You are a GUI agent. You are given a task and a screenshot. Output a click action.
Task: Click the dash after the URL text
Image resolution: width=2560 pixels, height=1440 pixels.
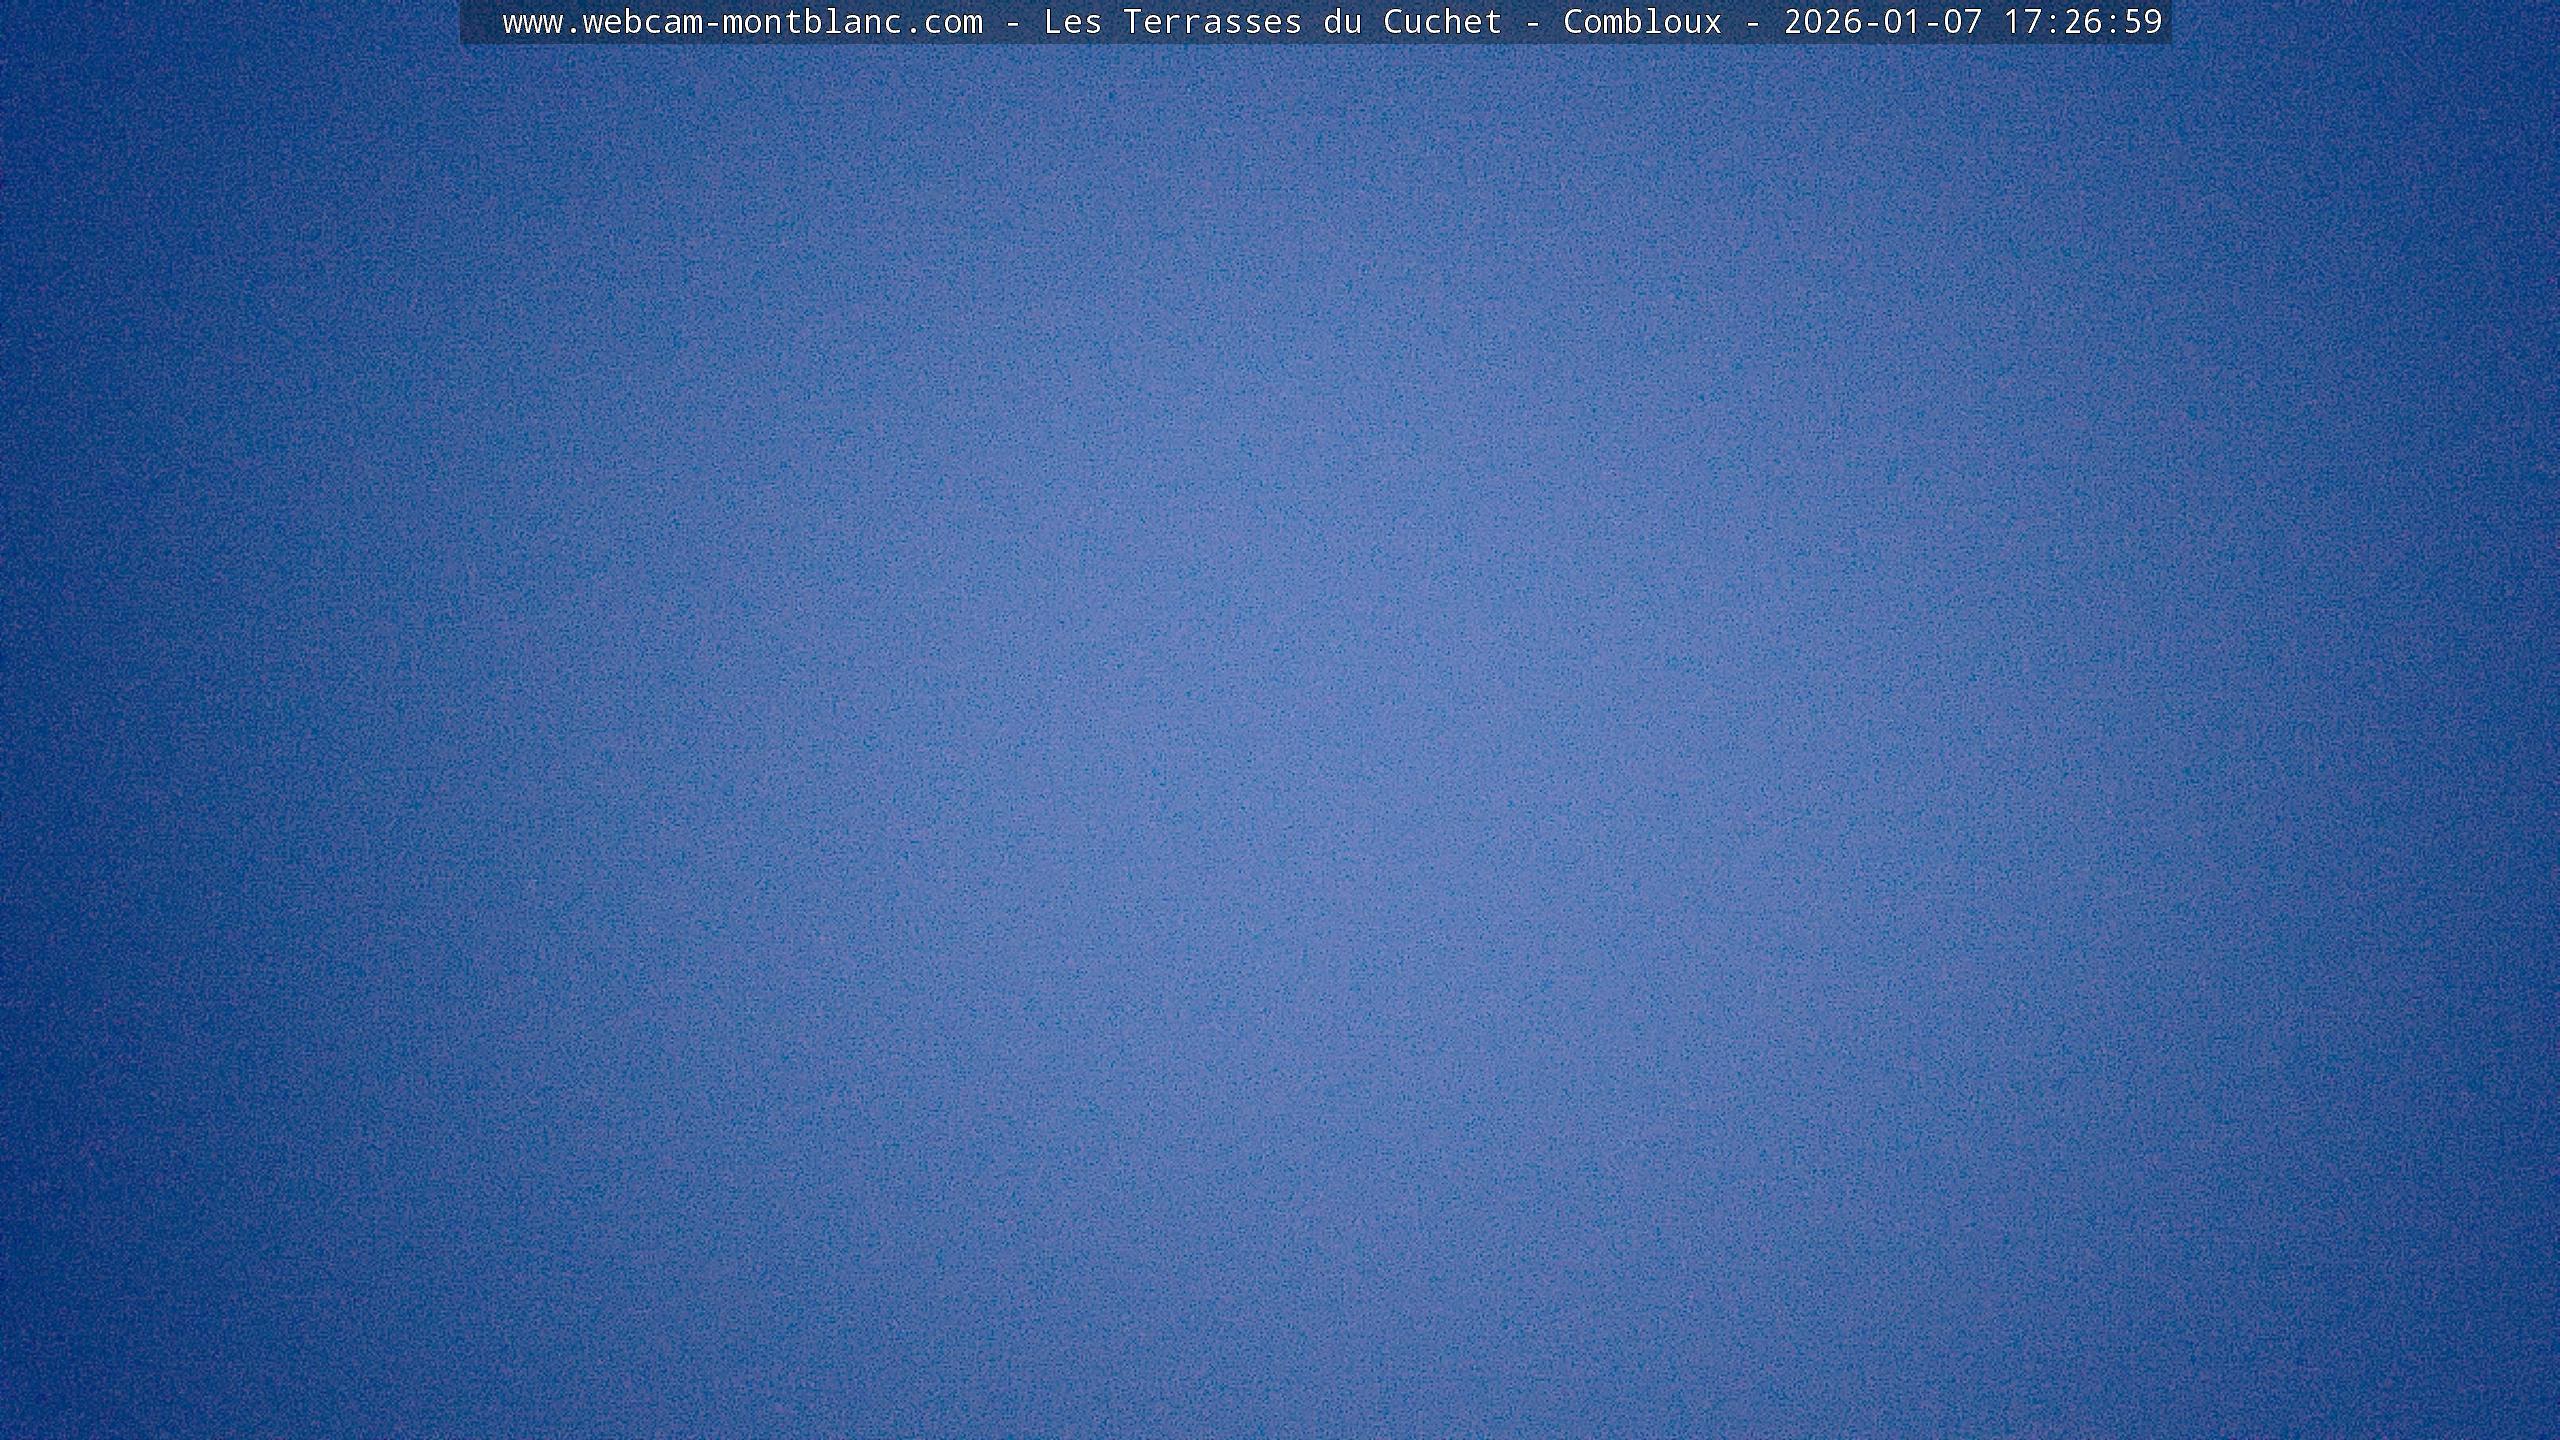(1012, 22)
